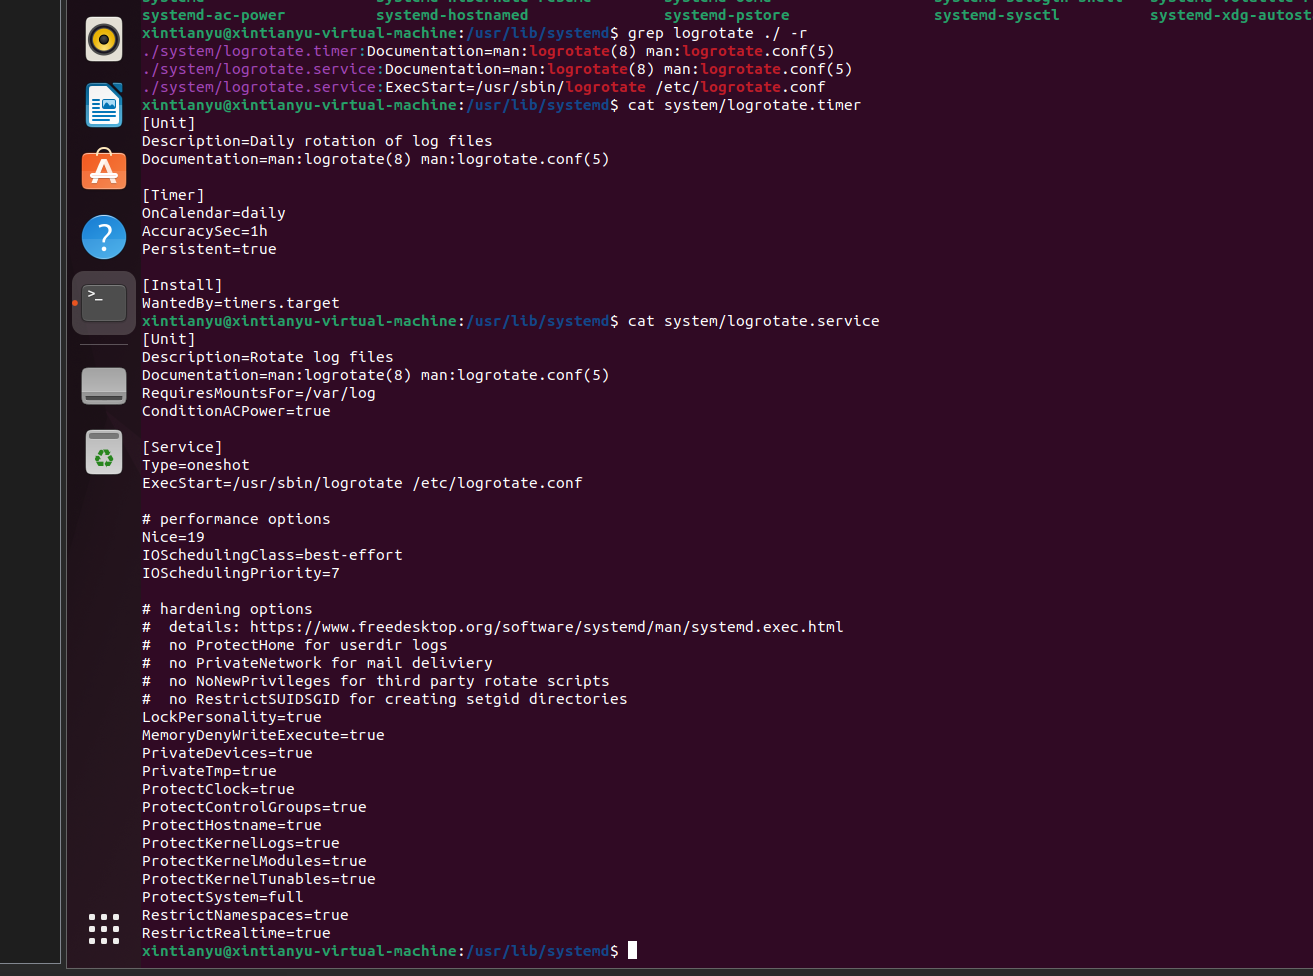The height and width of the screenshot is (976, 1313).
Task: Click the blinking terminal cursor
Action: pyautogui.click(x=631, y=950)
